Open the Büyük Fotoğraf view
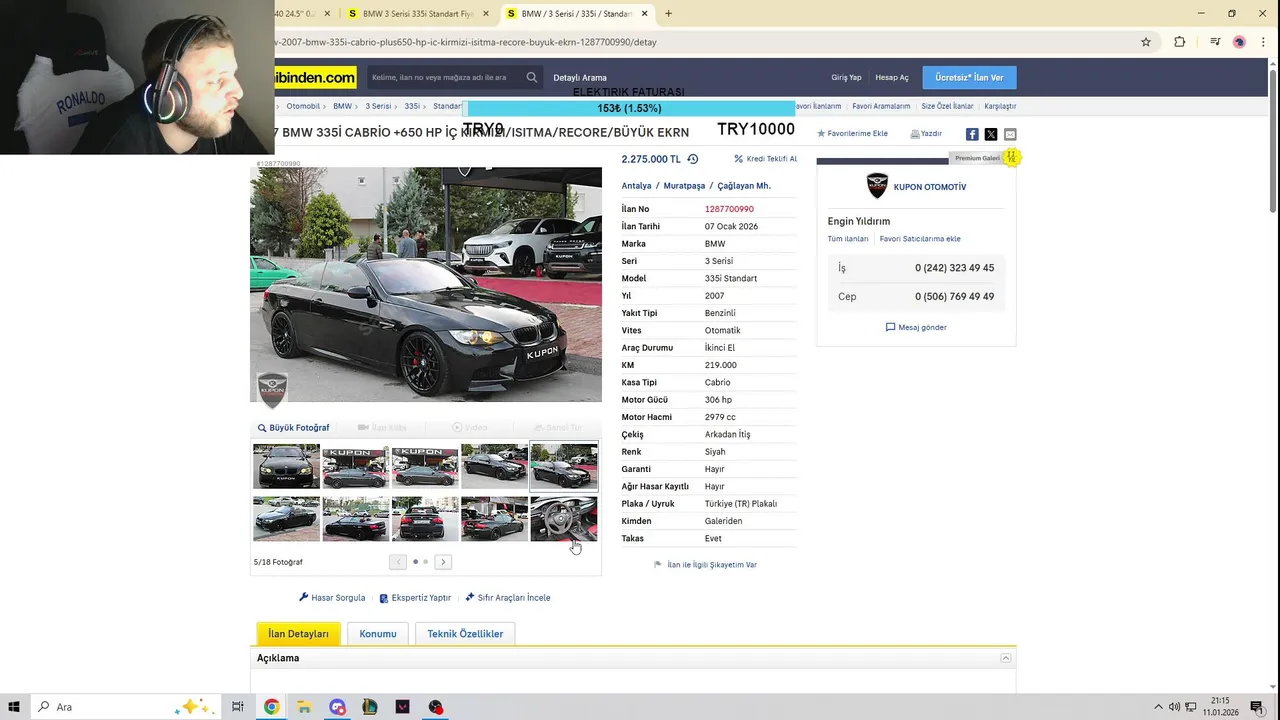 (293, 427)
